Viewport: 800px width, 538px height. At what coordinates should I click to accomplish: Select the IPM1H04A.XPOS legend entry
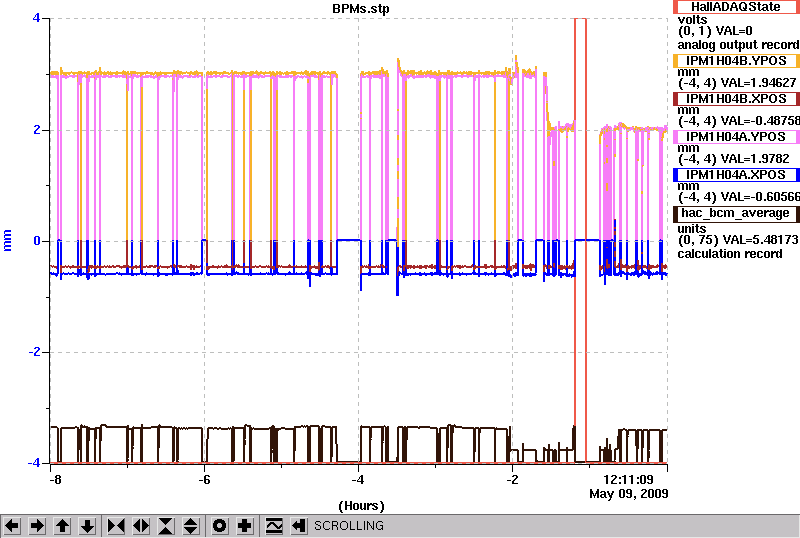pyautogui.click(x=736, y=175)
